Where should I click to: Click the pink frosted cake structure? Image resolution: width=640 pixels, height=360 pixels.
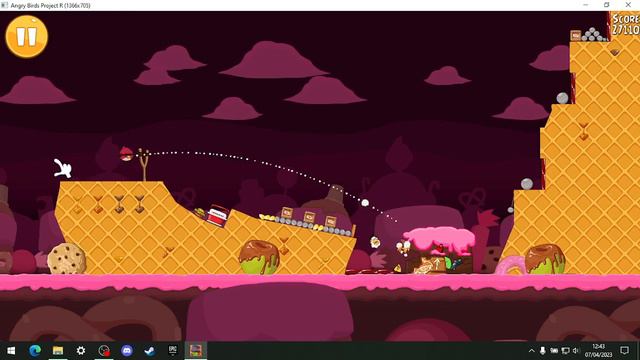(x=439, y=250)
